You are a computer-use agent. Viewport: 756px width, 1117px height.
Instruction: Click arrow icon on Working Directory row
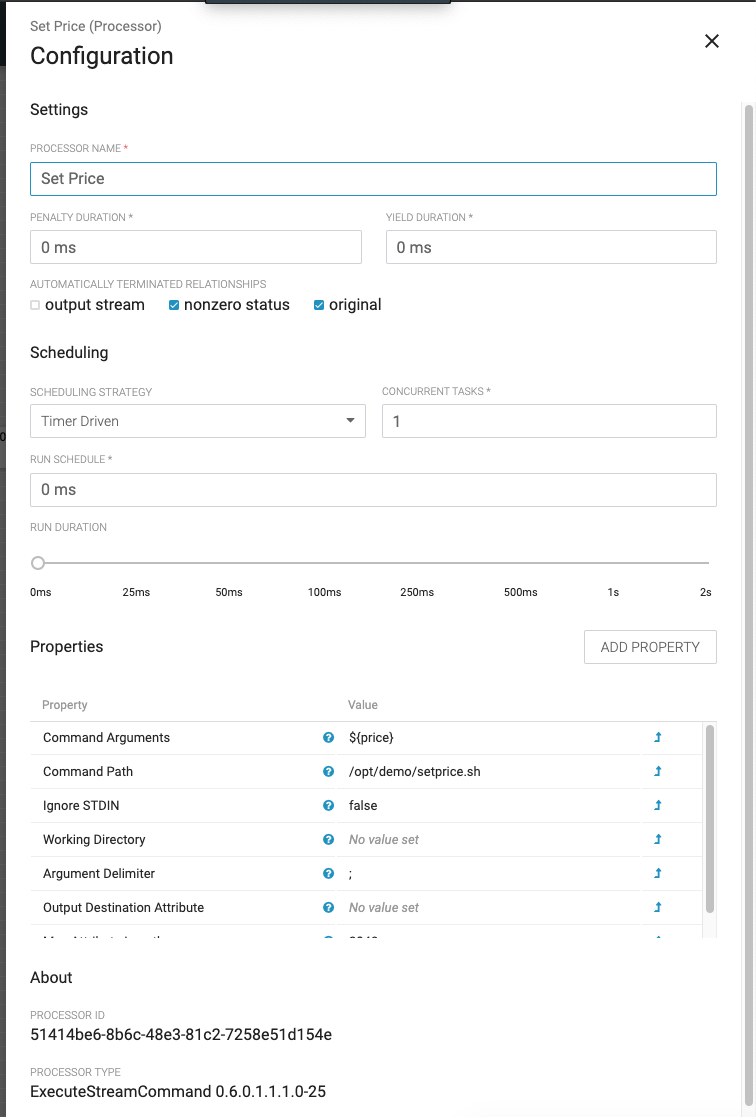[658, 840]
